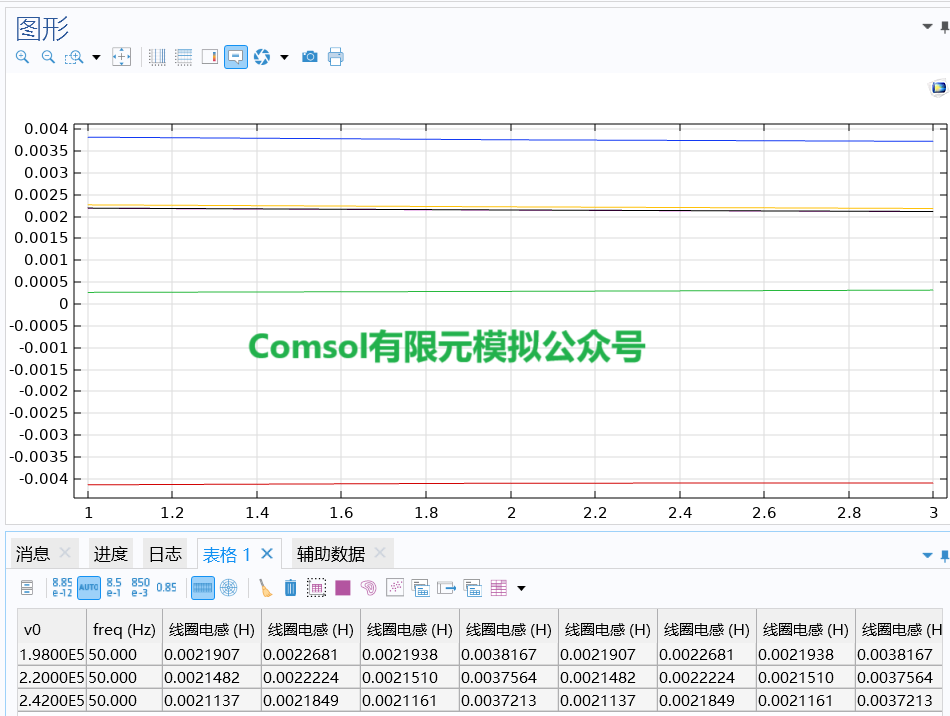This screenshot has height=716, width=950.
Task: Select first 0.0021137 table cell
Action: pos(211,701)
